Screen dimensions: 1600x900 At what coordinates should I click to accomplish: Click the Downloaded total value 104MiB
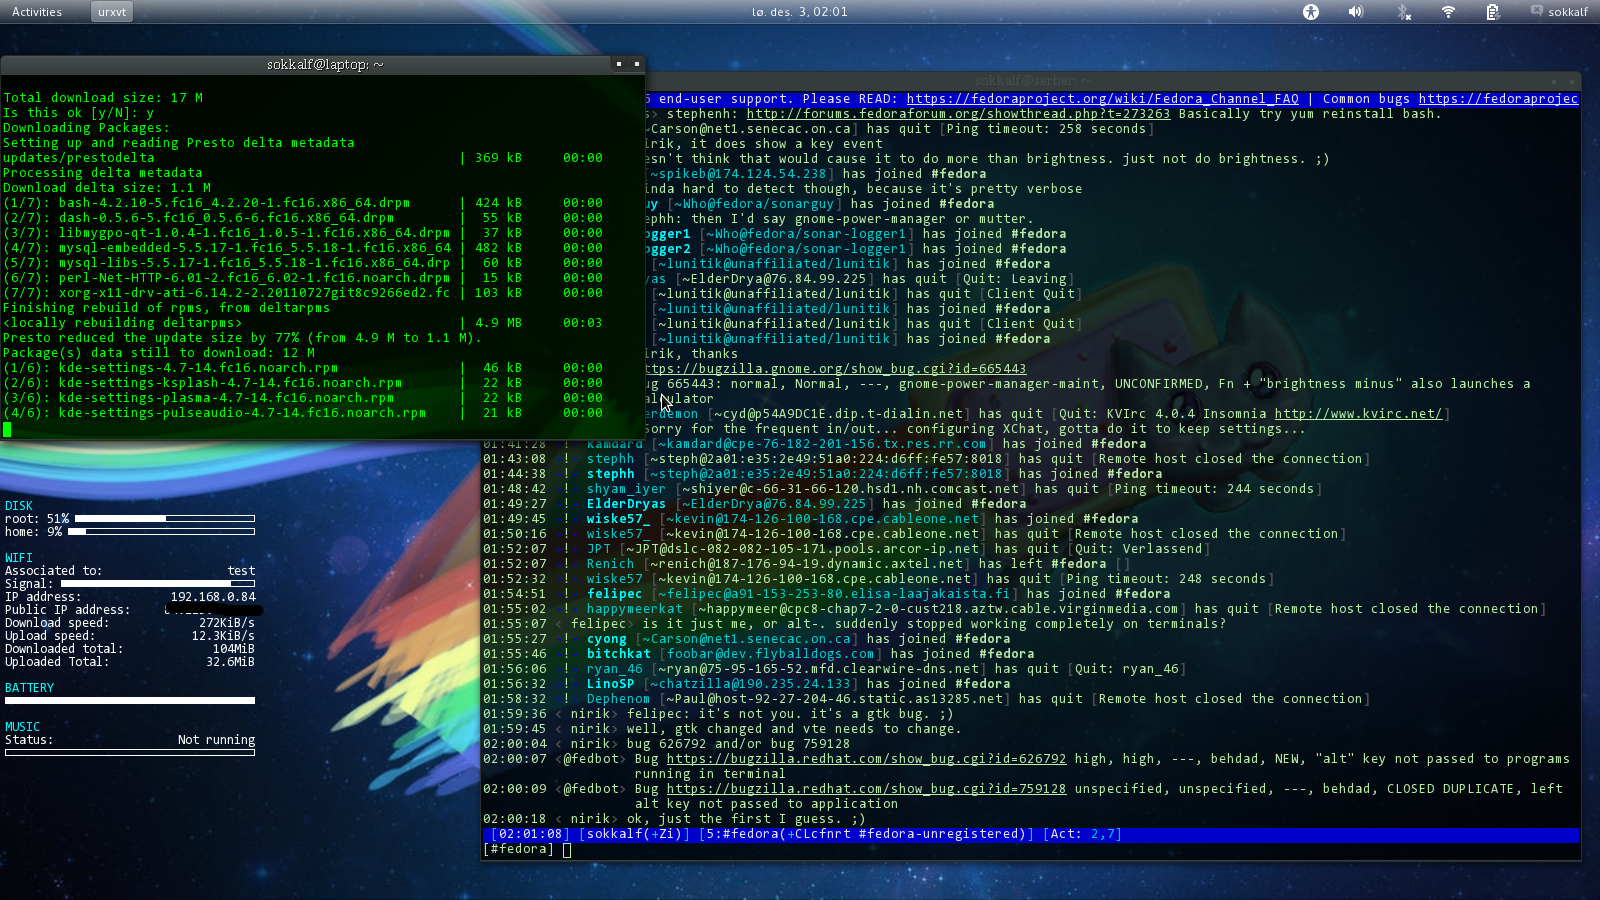(x=234, y=649)
